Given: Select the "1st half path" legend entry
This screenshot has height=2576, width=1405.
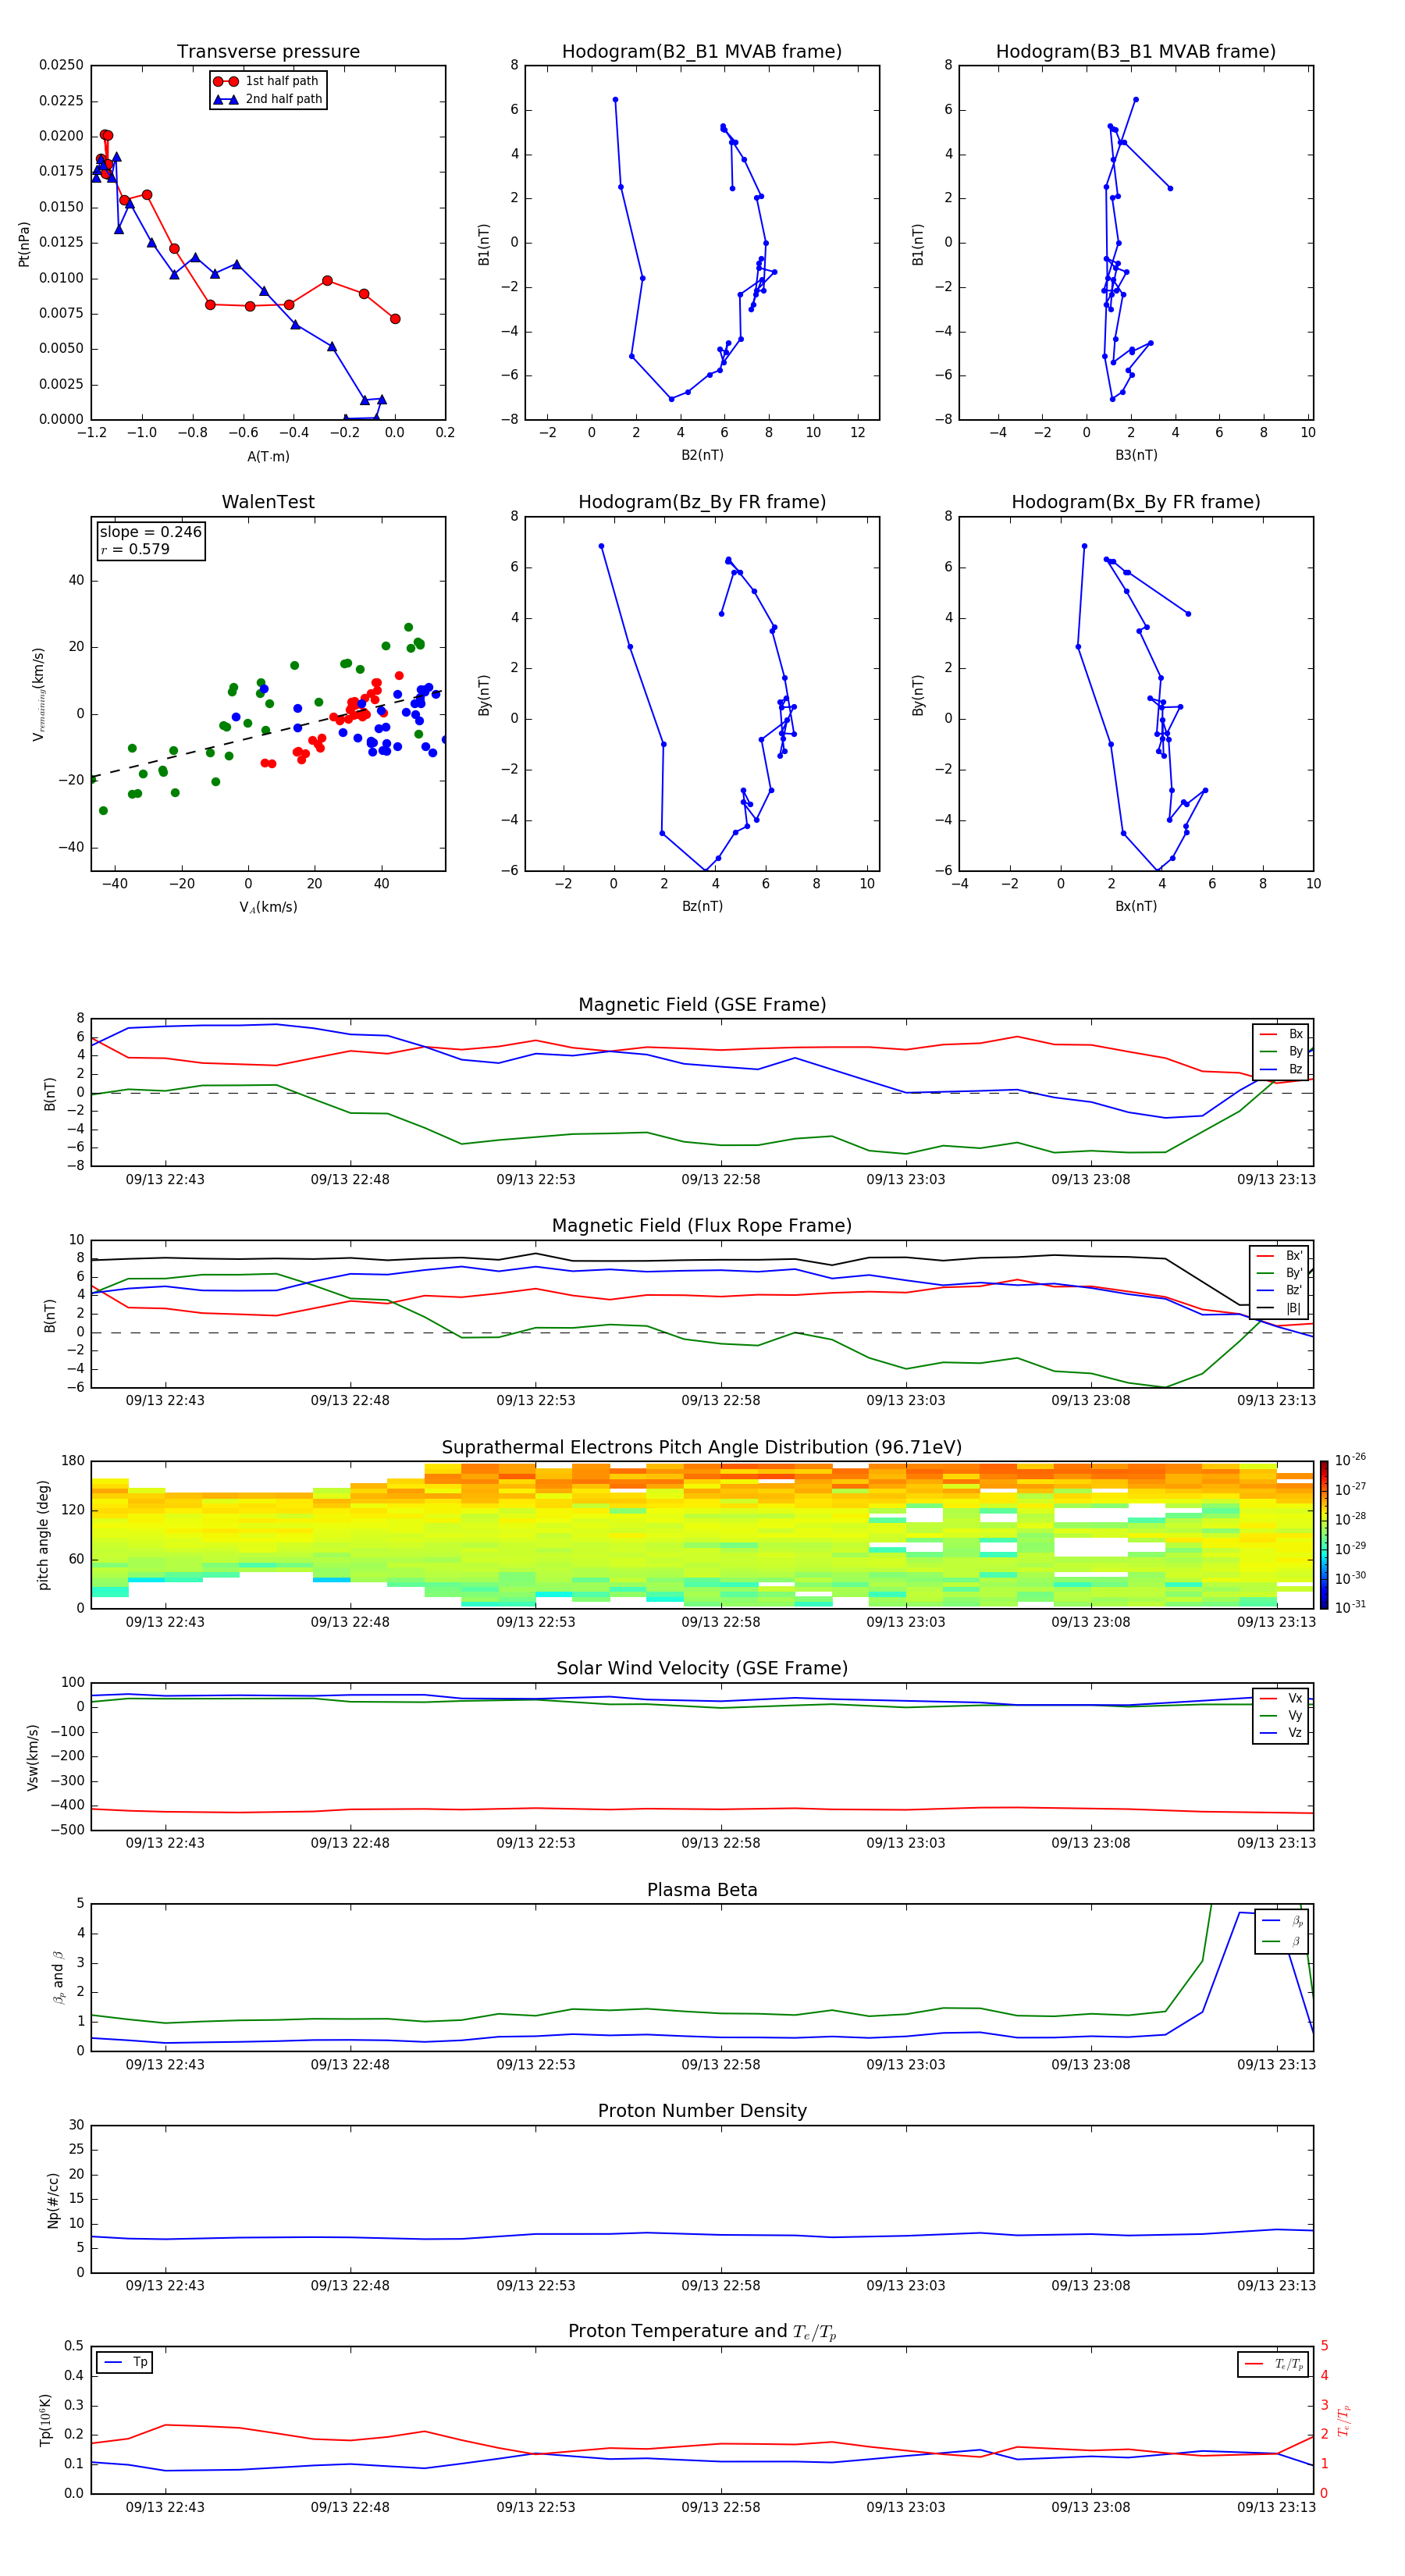Looking at the screenshot, I should (x=267, y=81).
